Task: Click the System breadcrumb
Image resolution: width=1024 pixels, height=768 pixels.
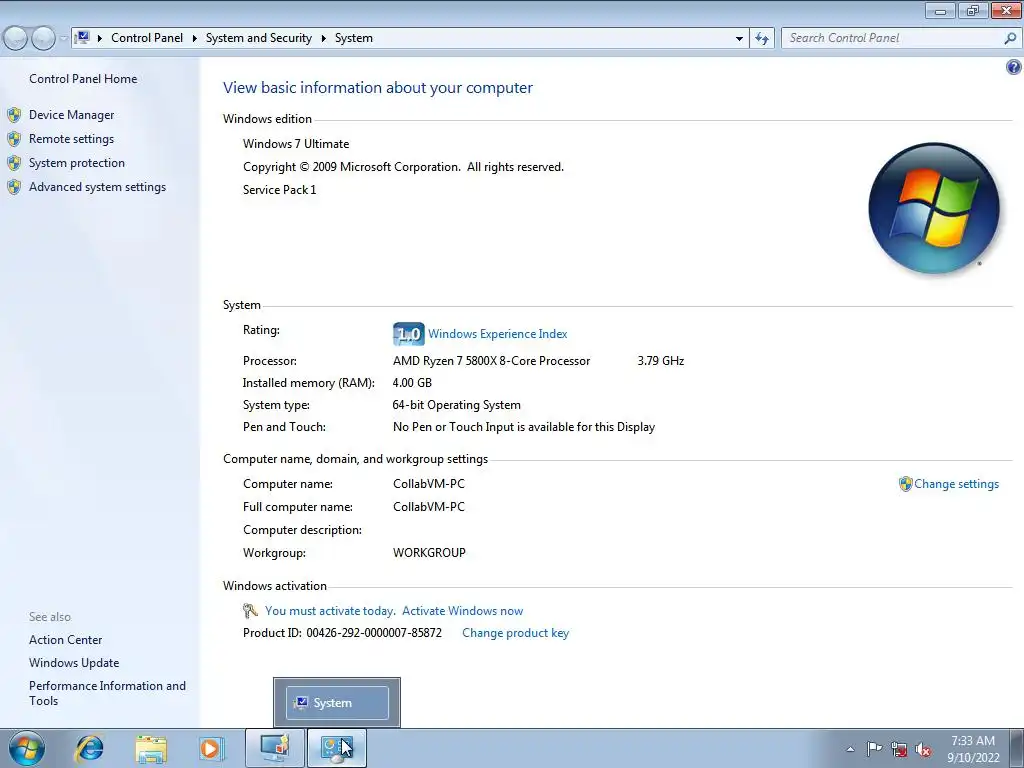Action: coord(353,38)
